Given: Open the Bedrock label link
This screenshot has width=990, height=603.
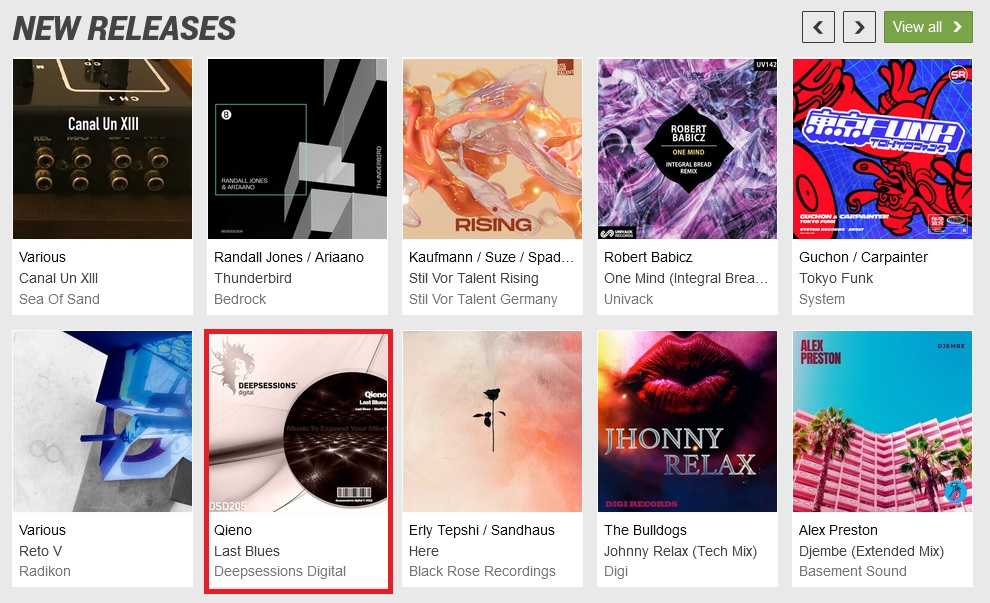Looking at the screenshot, I should click(240, 299).
